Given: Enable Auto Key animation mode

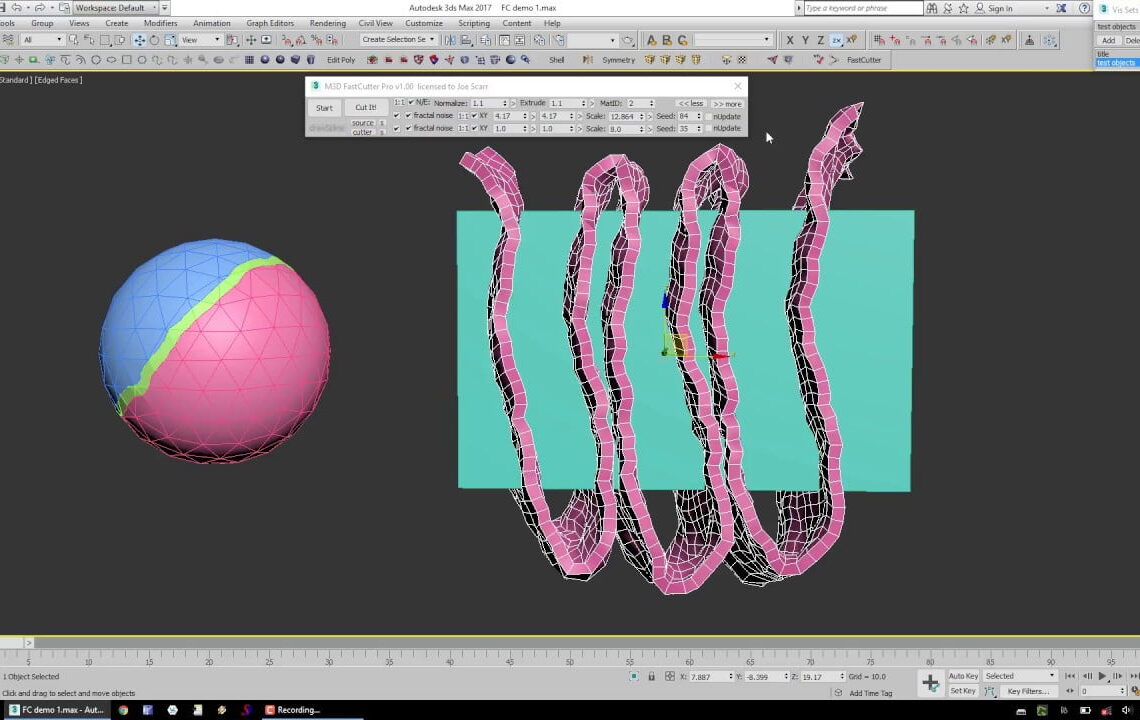Looking at the screenshot, I should click(962, 675).
